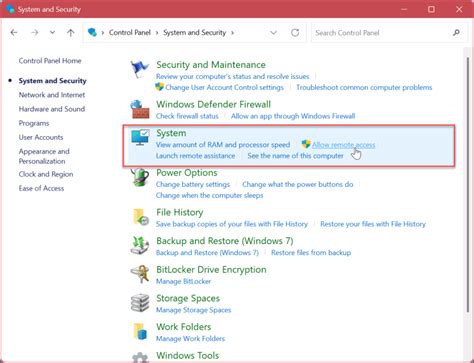
Task: Expand chevron after Control Panel in breadcrumb
Action: (x=157, y=33)
